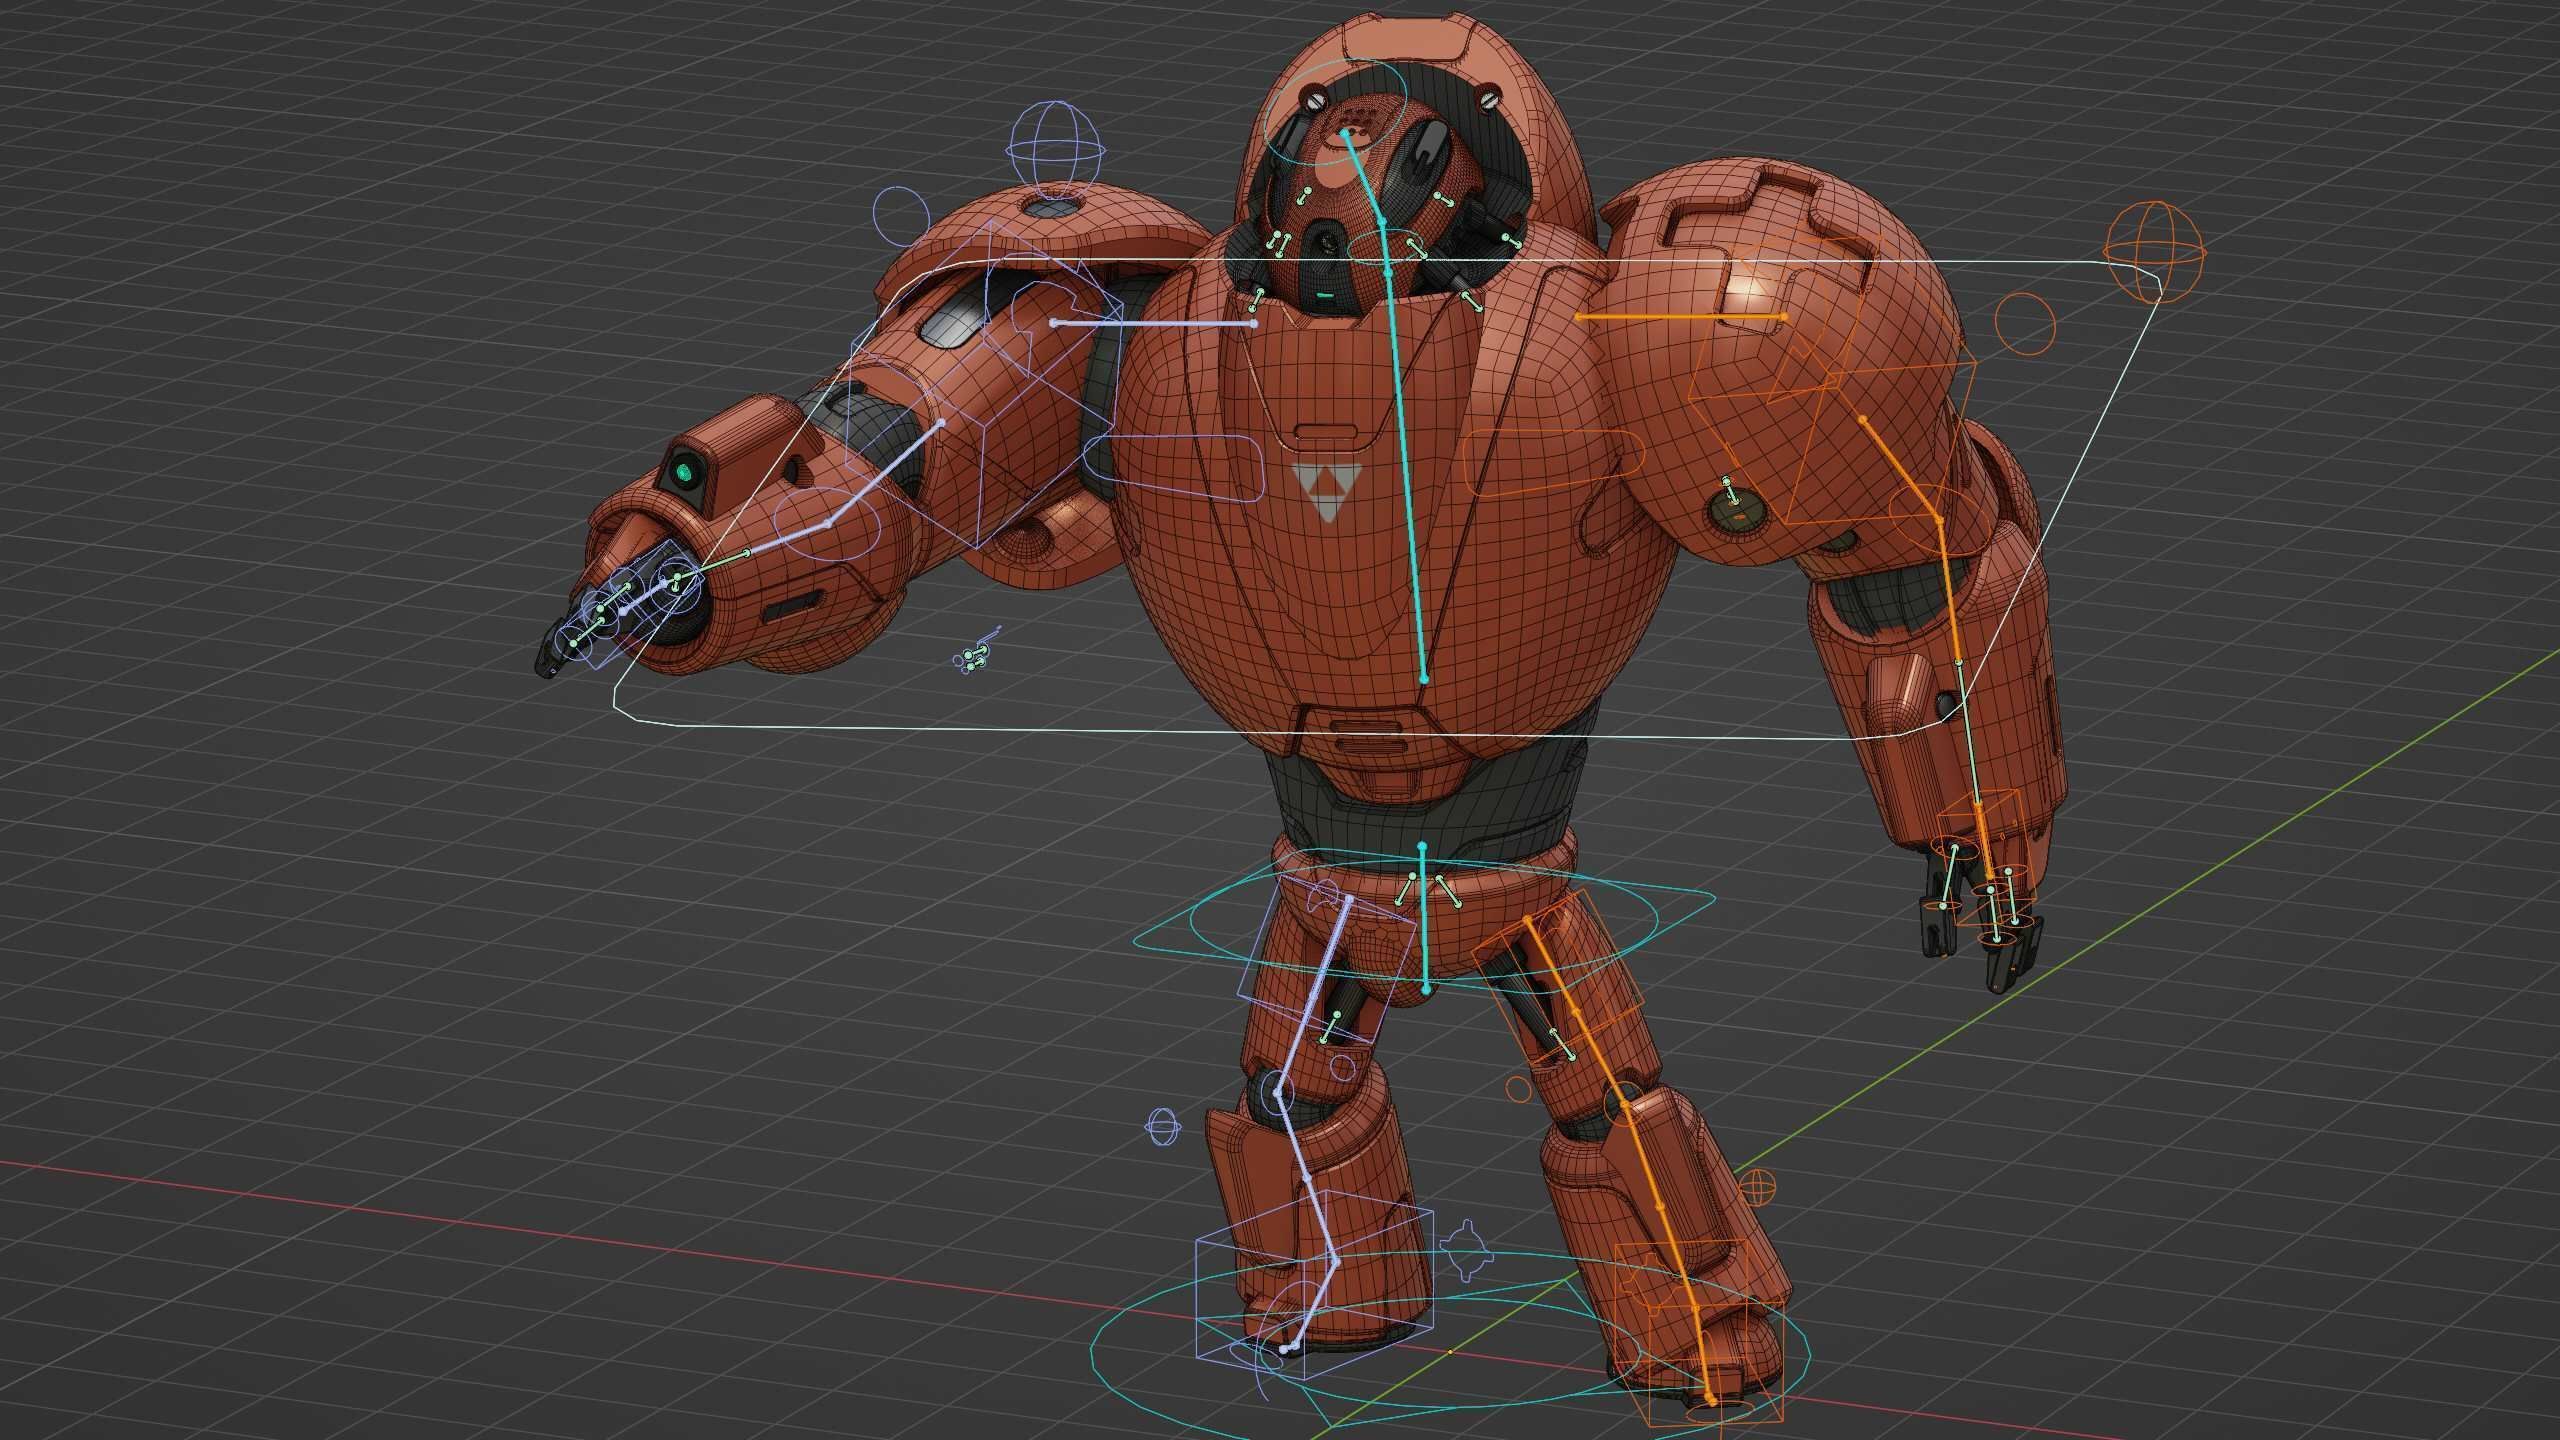Select the orange wireframe sphere control near the shoulder
The image size is (2560, 1440).
tap(2154, 251)
